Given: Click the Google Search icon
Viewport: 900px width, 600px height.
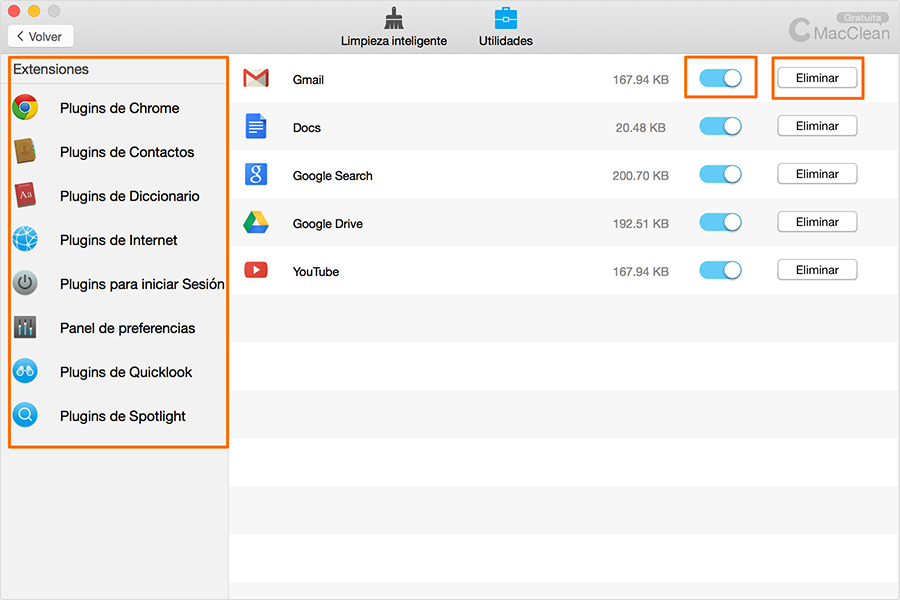Looking at the screenshot, I should tap(256, 173).
